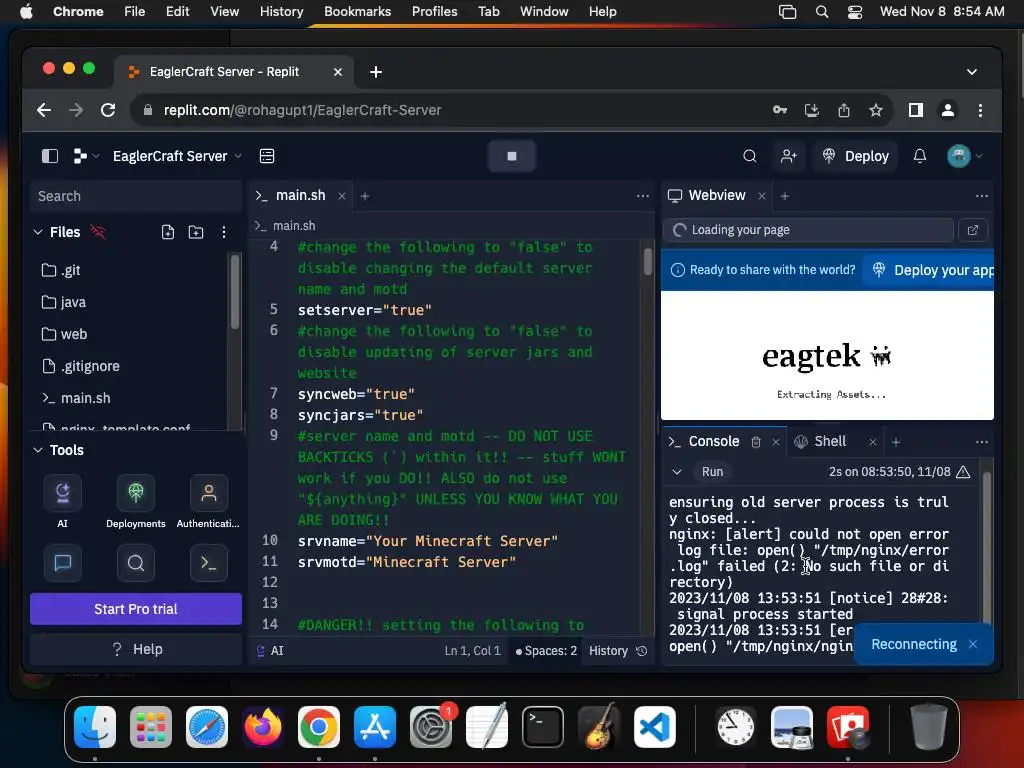Open the workspace layout icon beside project name
The height and width of the screenshot is (768, 1024).
(x=266, y=156)
